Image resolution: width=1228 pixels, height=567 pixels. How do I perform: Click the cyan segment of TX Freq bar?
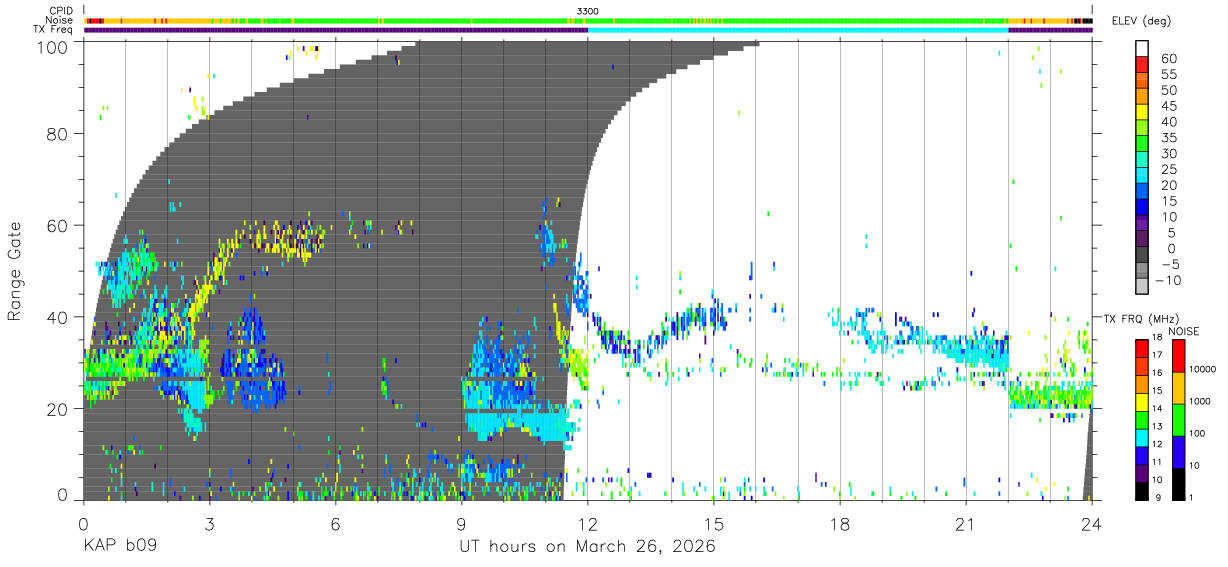click(798, 30)
